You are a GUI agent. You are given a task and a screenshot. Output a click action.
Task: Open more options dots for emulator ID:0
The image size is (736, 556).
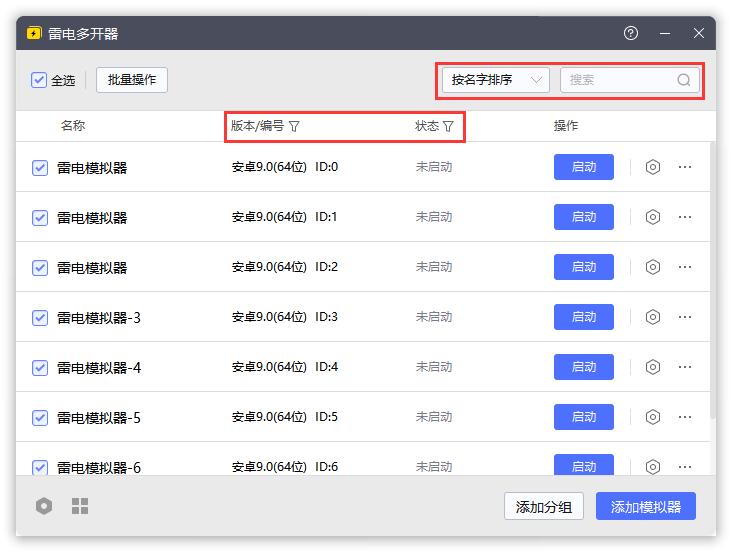click(685, 167)
